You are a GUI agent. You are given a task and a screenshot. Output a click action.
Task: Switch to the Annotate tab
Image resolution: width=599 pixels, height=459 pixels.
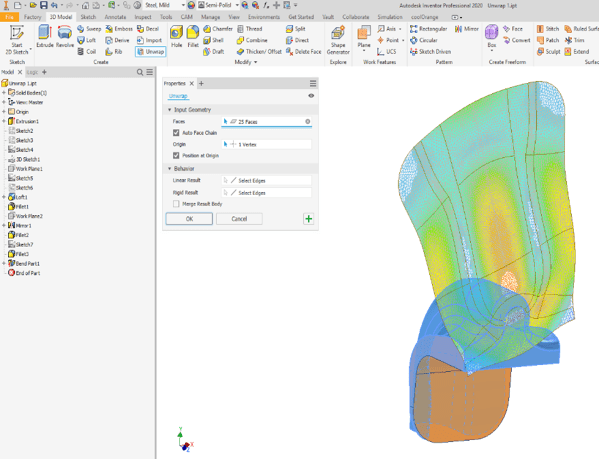[x=115, y=17]
